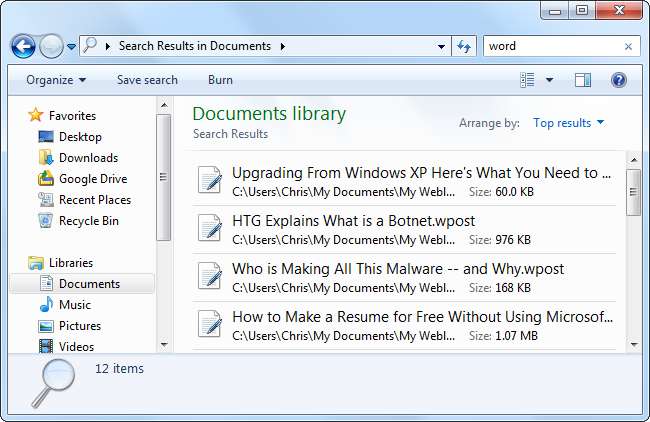Select the Pictures library
This screenshot has width=650, height=422.
coord(79,326)
